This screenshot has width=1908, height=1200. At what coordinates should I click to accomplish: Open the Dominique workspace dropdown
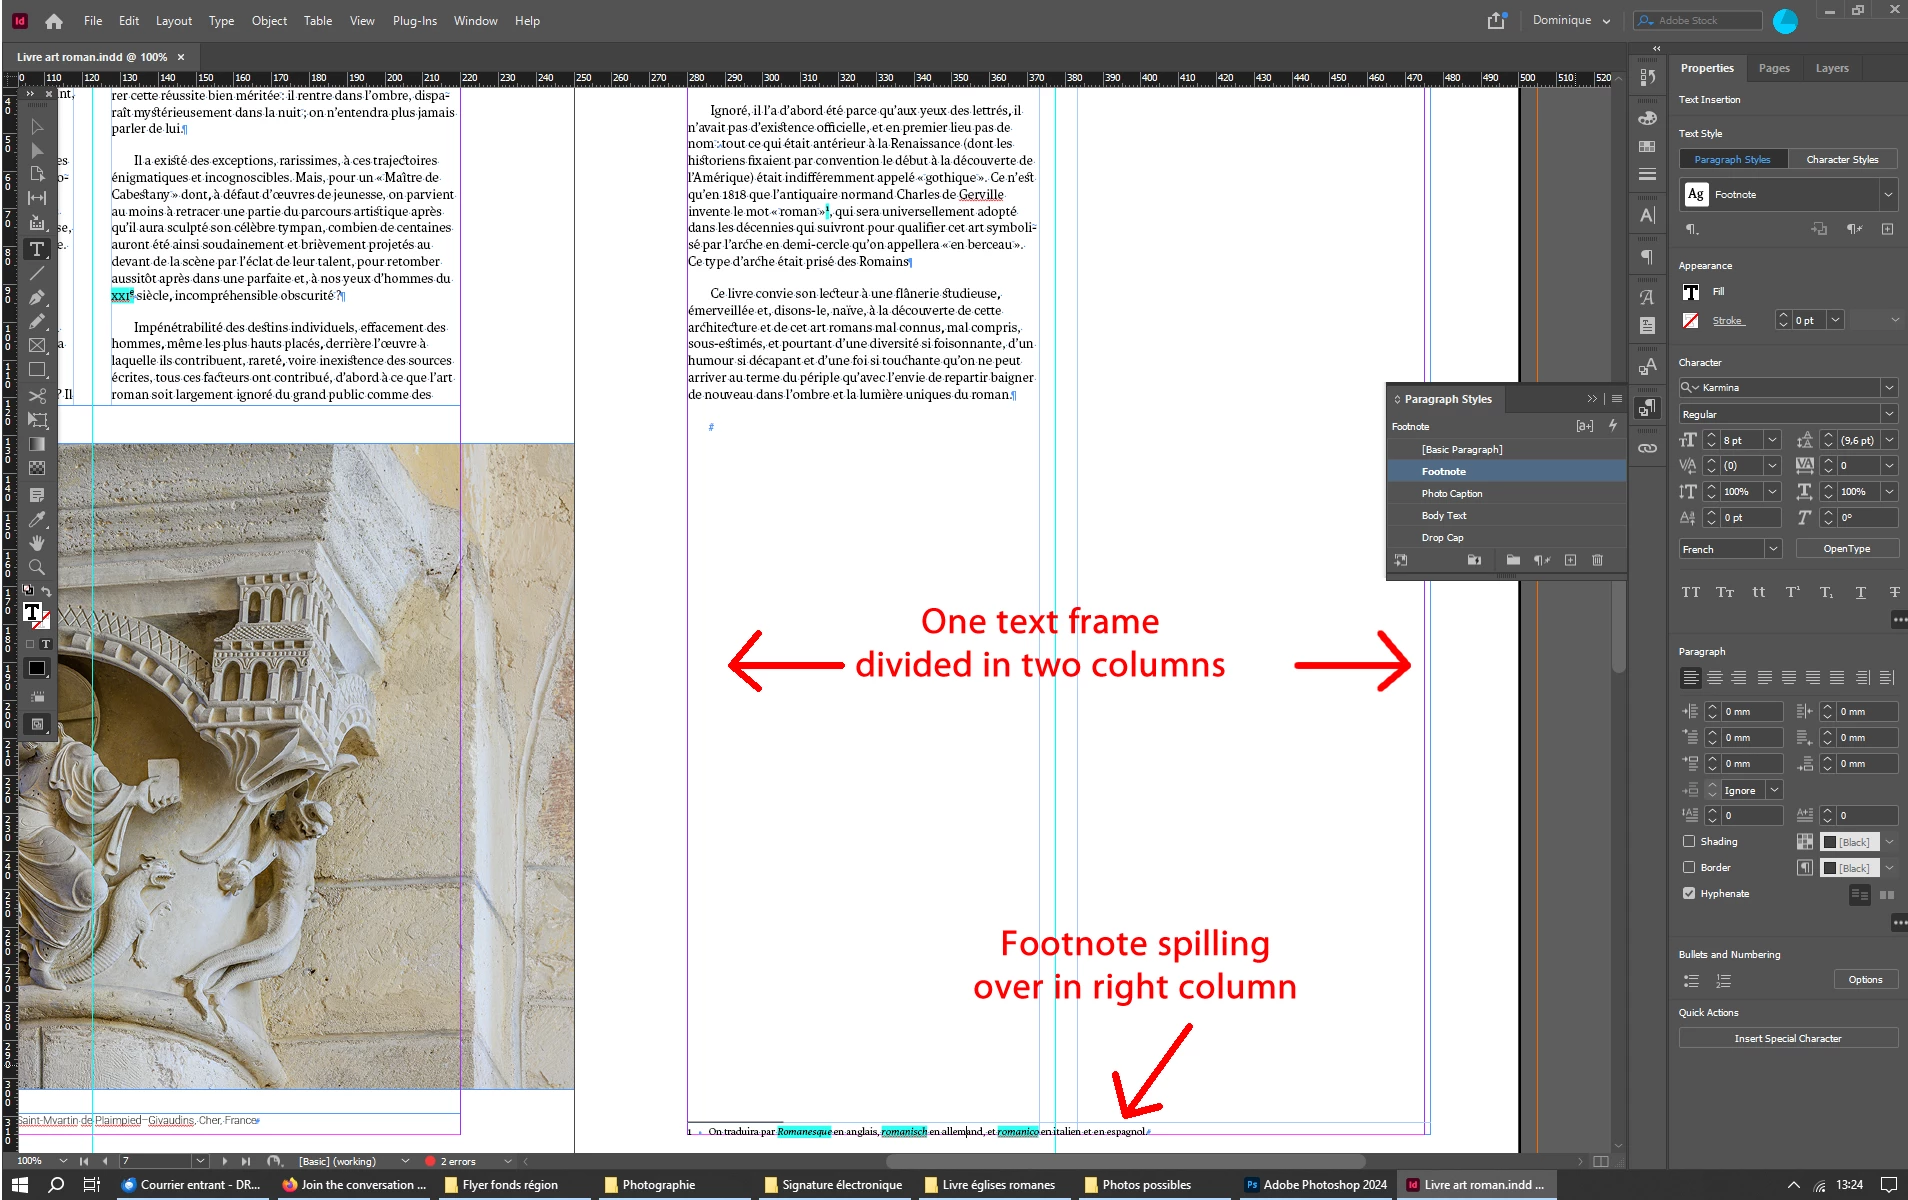click(1571, 20)
